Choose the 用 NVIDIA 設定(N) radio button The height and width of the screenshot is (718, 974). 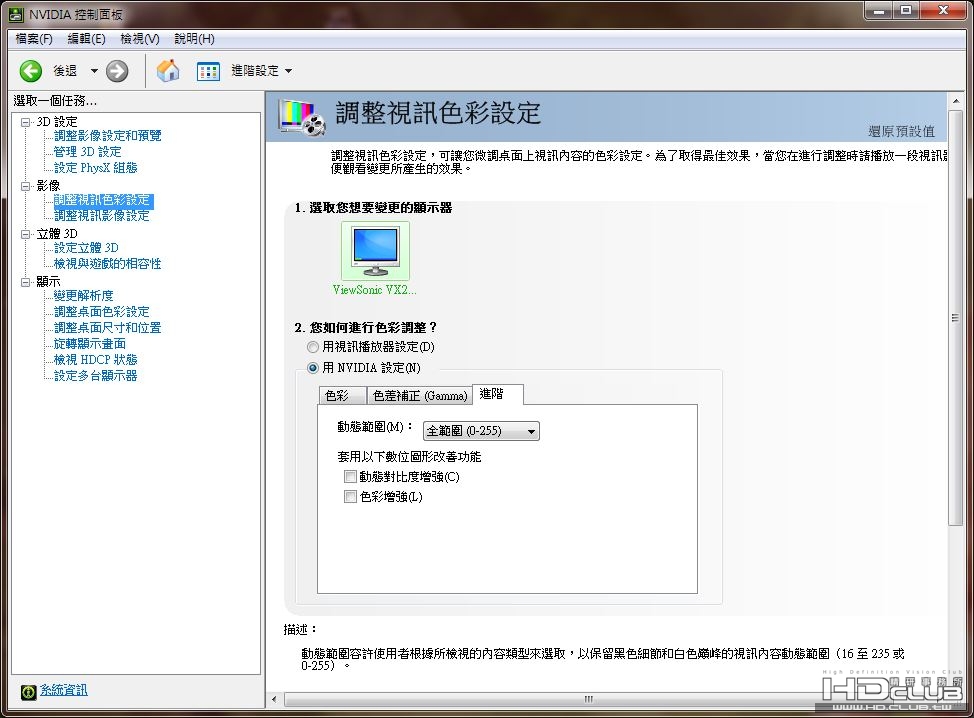tap(313, 368)
